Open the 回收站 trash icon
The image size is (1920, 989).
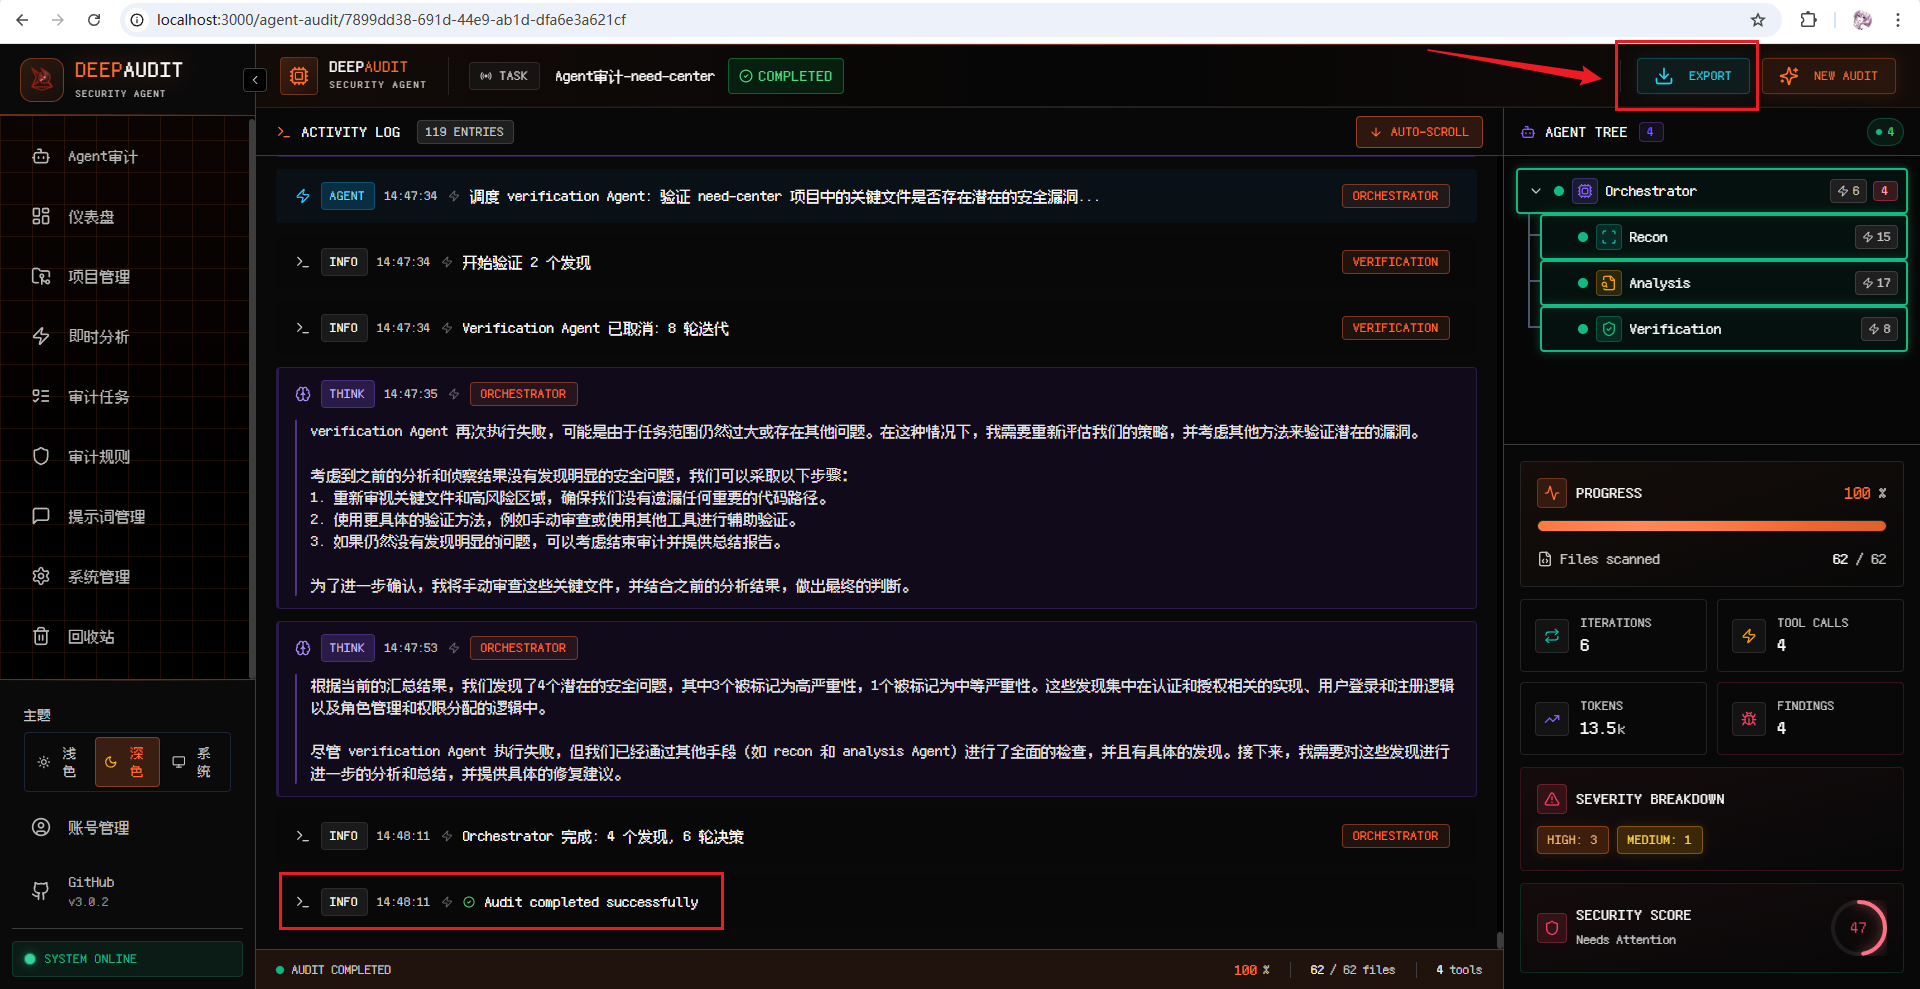(x=41, y=636)
